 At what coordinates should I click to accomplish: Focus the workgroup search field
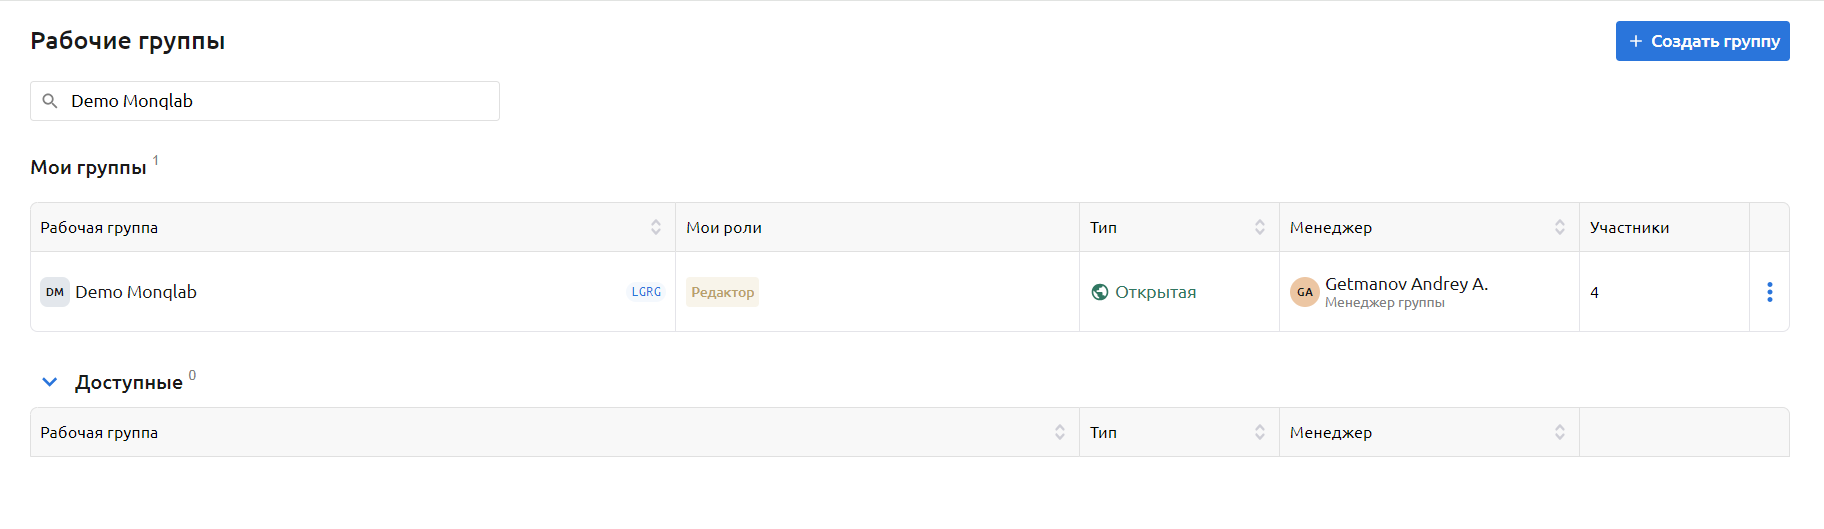[x=280, y=101]
